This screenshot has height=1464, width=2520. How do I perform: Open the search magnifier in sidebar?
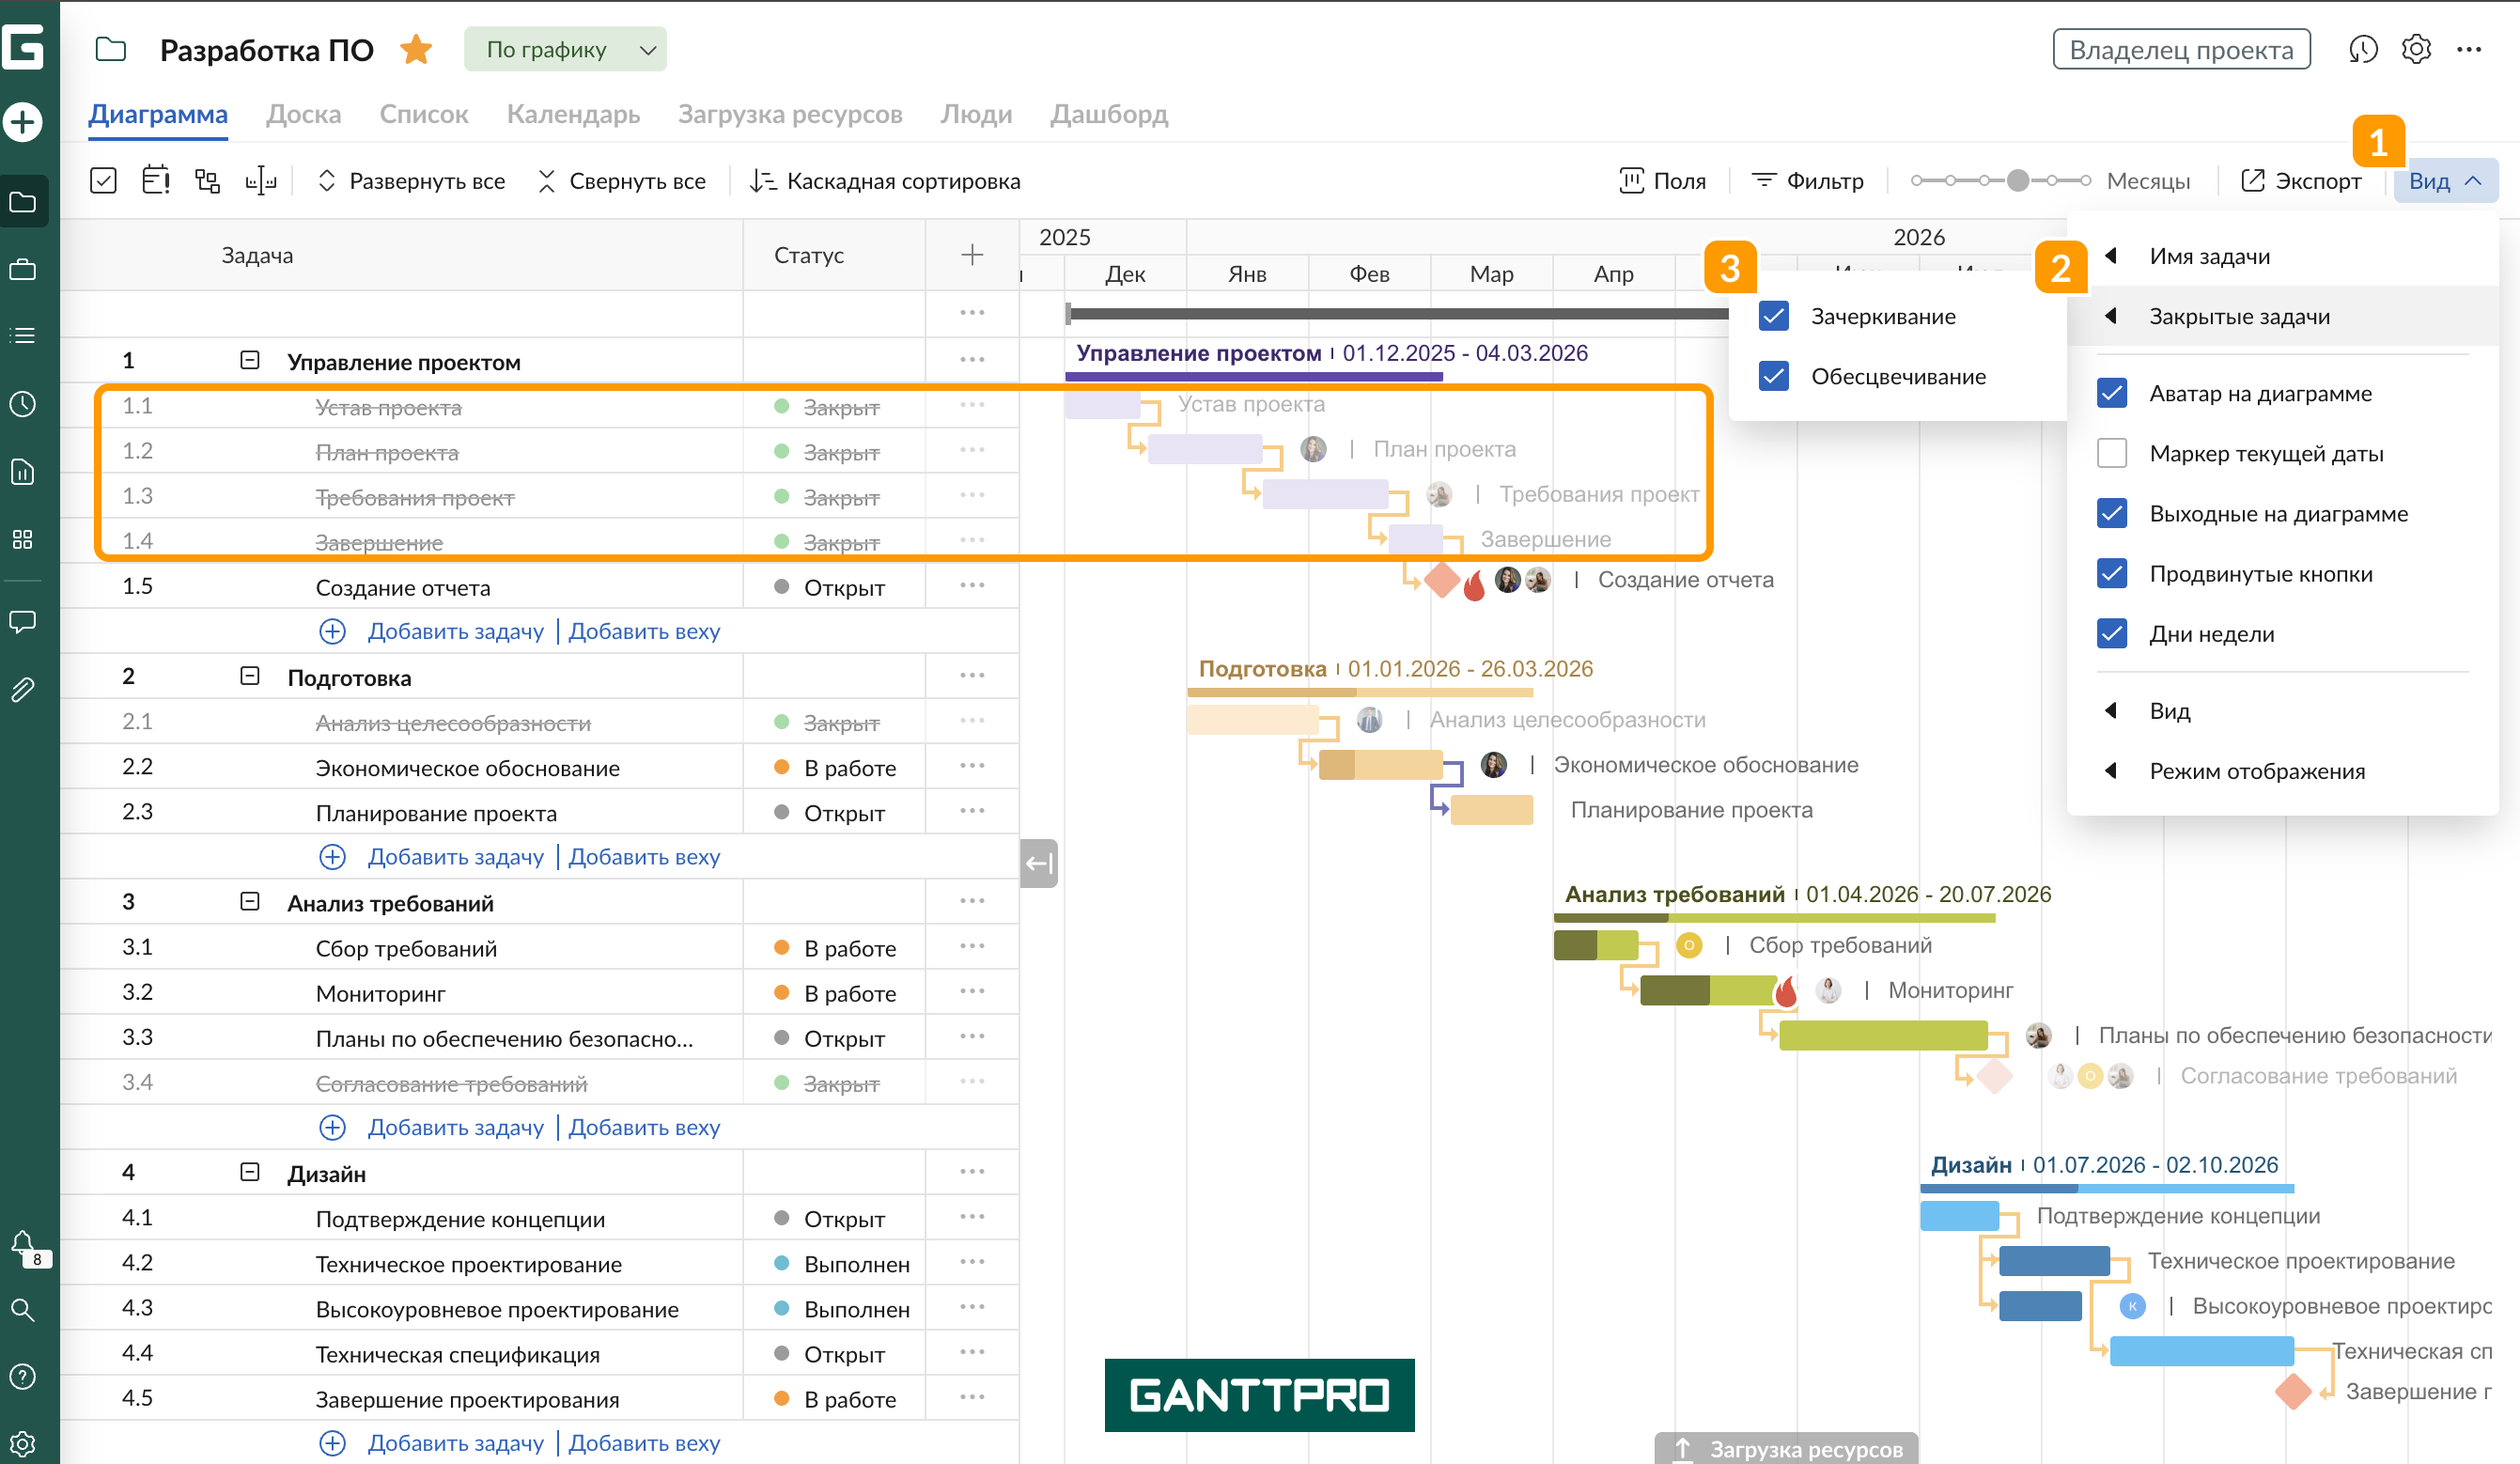click(23, 1310)
